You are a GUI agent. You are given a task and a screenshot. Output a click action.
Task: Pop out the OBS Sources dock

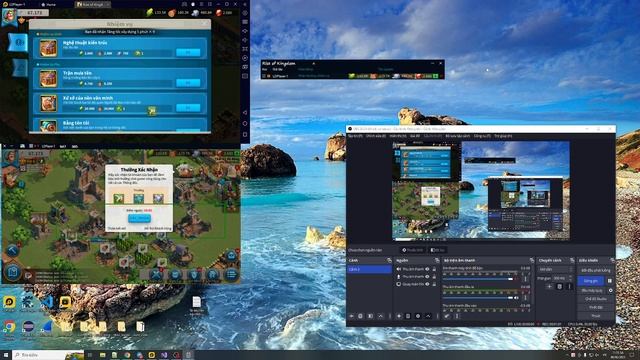[x=437, y=260]
